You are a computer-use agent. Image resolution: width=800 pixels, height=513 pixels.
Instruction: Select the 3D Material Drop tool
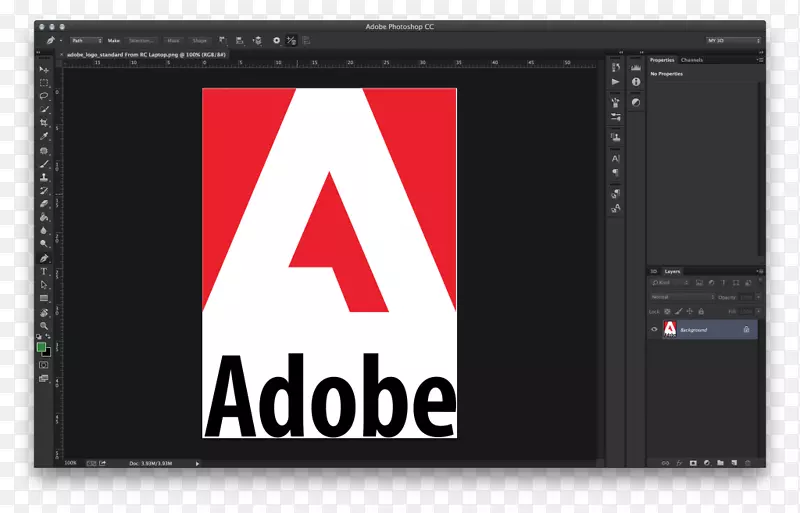click(x=44, y=312)
